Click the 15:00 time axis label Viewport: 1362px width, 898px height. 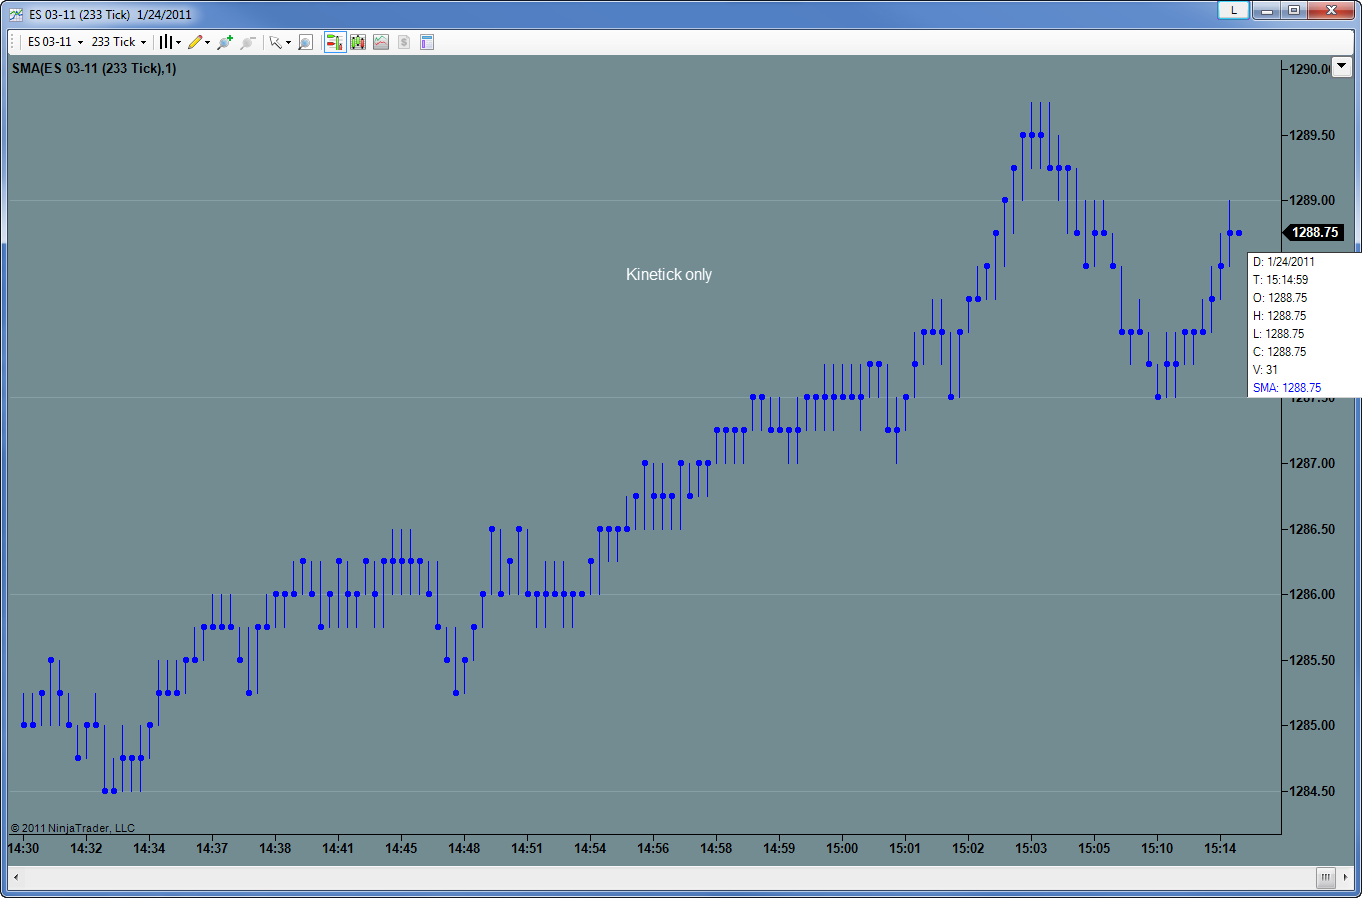pos(842,848)
